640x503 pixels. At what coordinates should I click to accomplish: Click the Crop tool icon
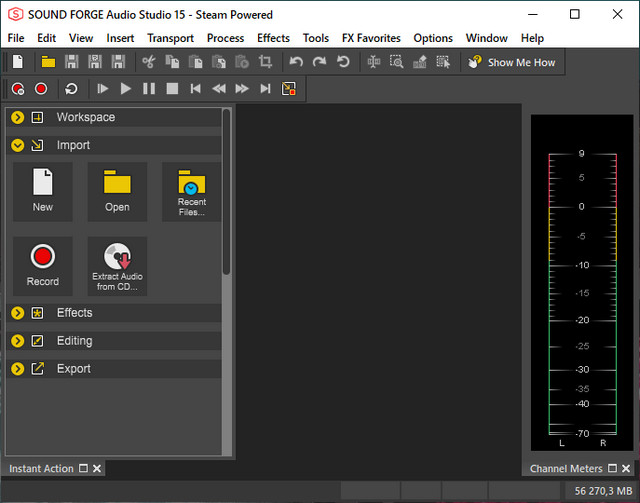(265, 62)
